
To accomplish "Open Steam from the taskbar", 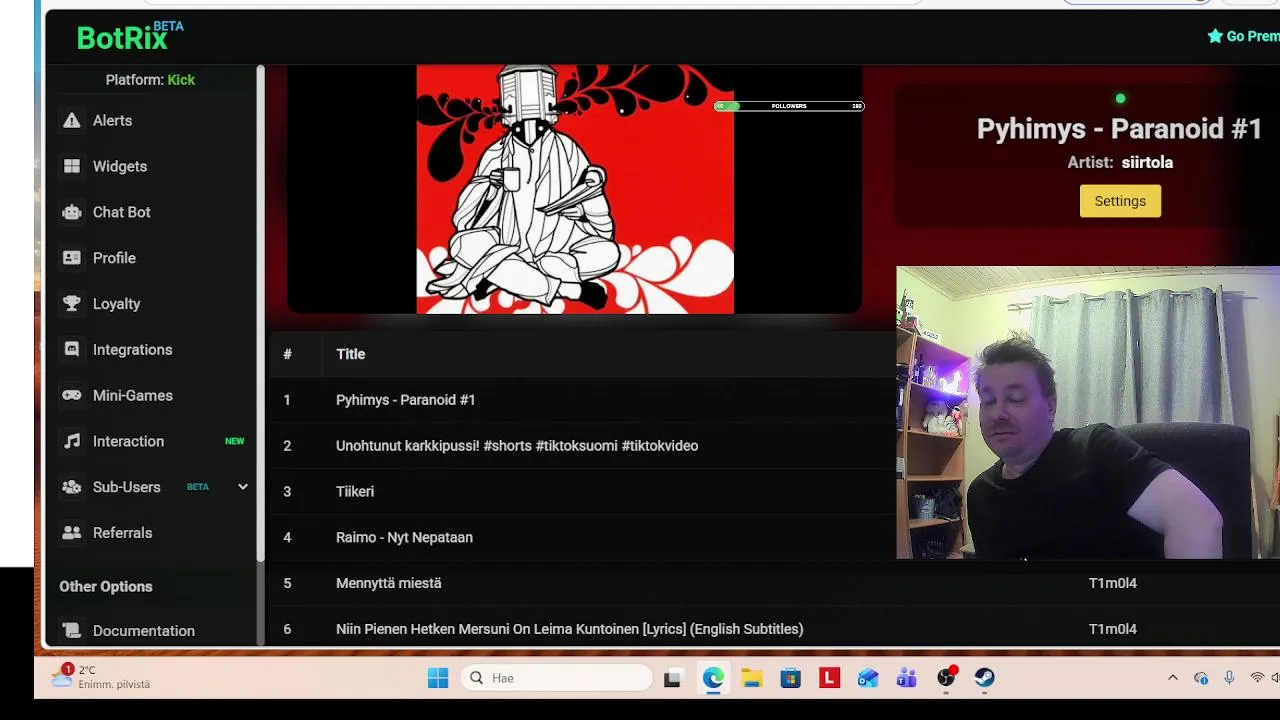I will pos(985,678).
